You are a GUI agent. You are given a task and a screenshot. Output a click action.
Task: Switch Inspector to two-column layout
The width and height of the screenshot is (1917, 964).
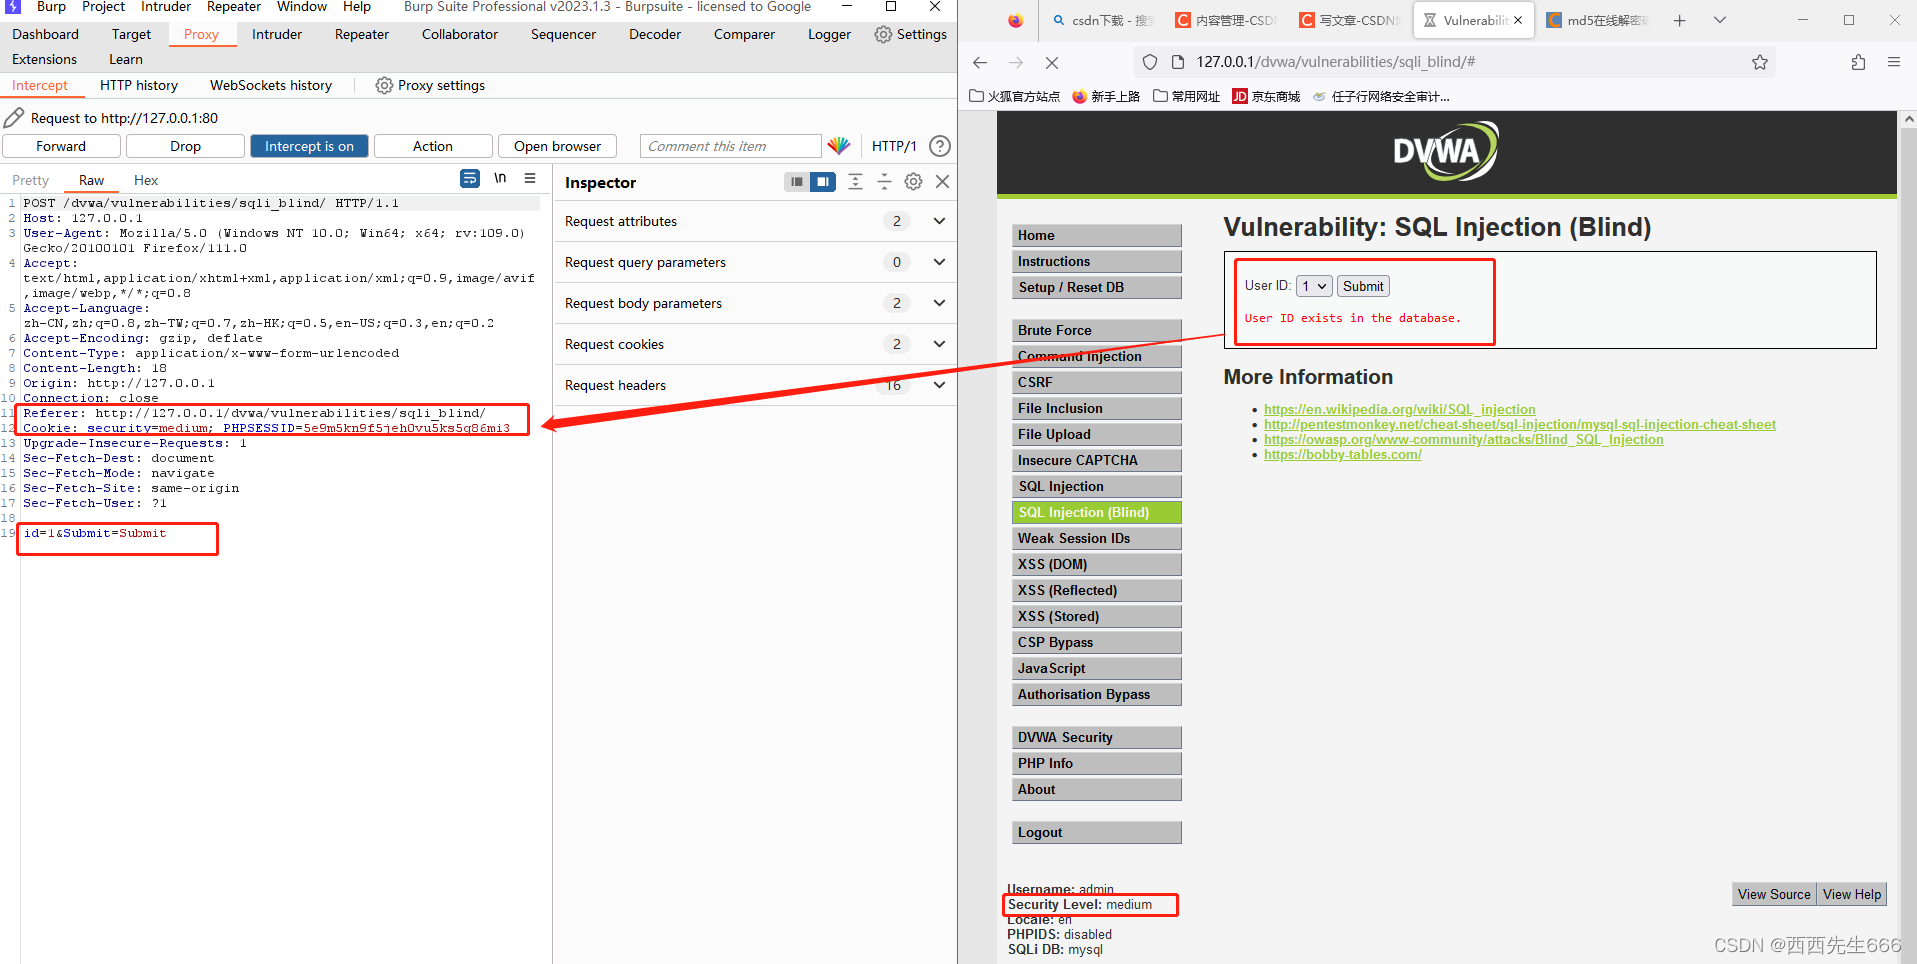pyautogui.click(x=823, y=182)
